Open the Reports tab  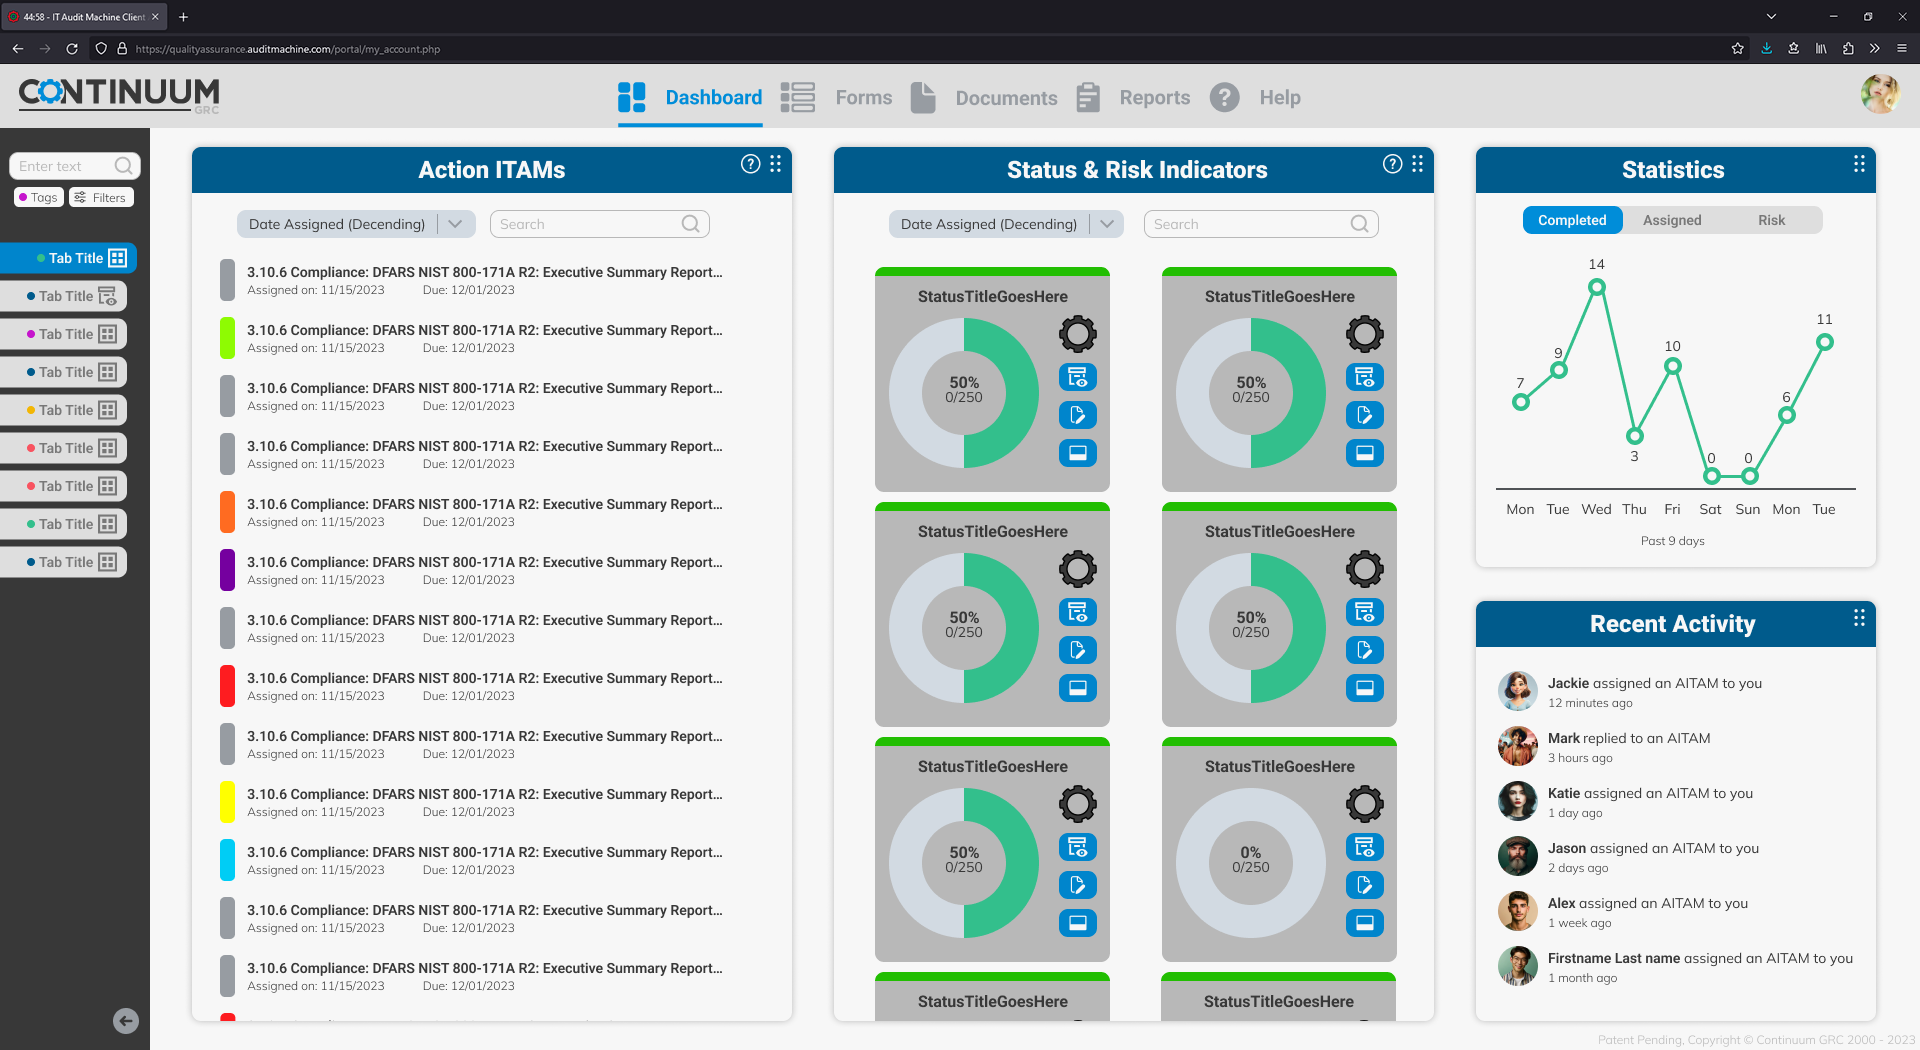[1154, 98]
